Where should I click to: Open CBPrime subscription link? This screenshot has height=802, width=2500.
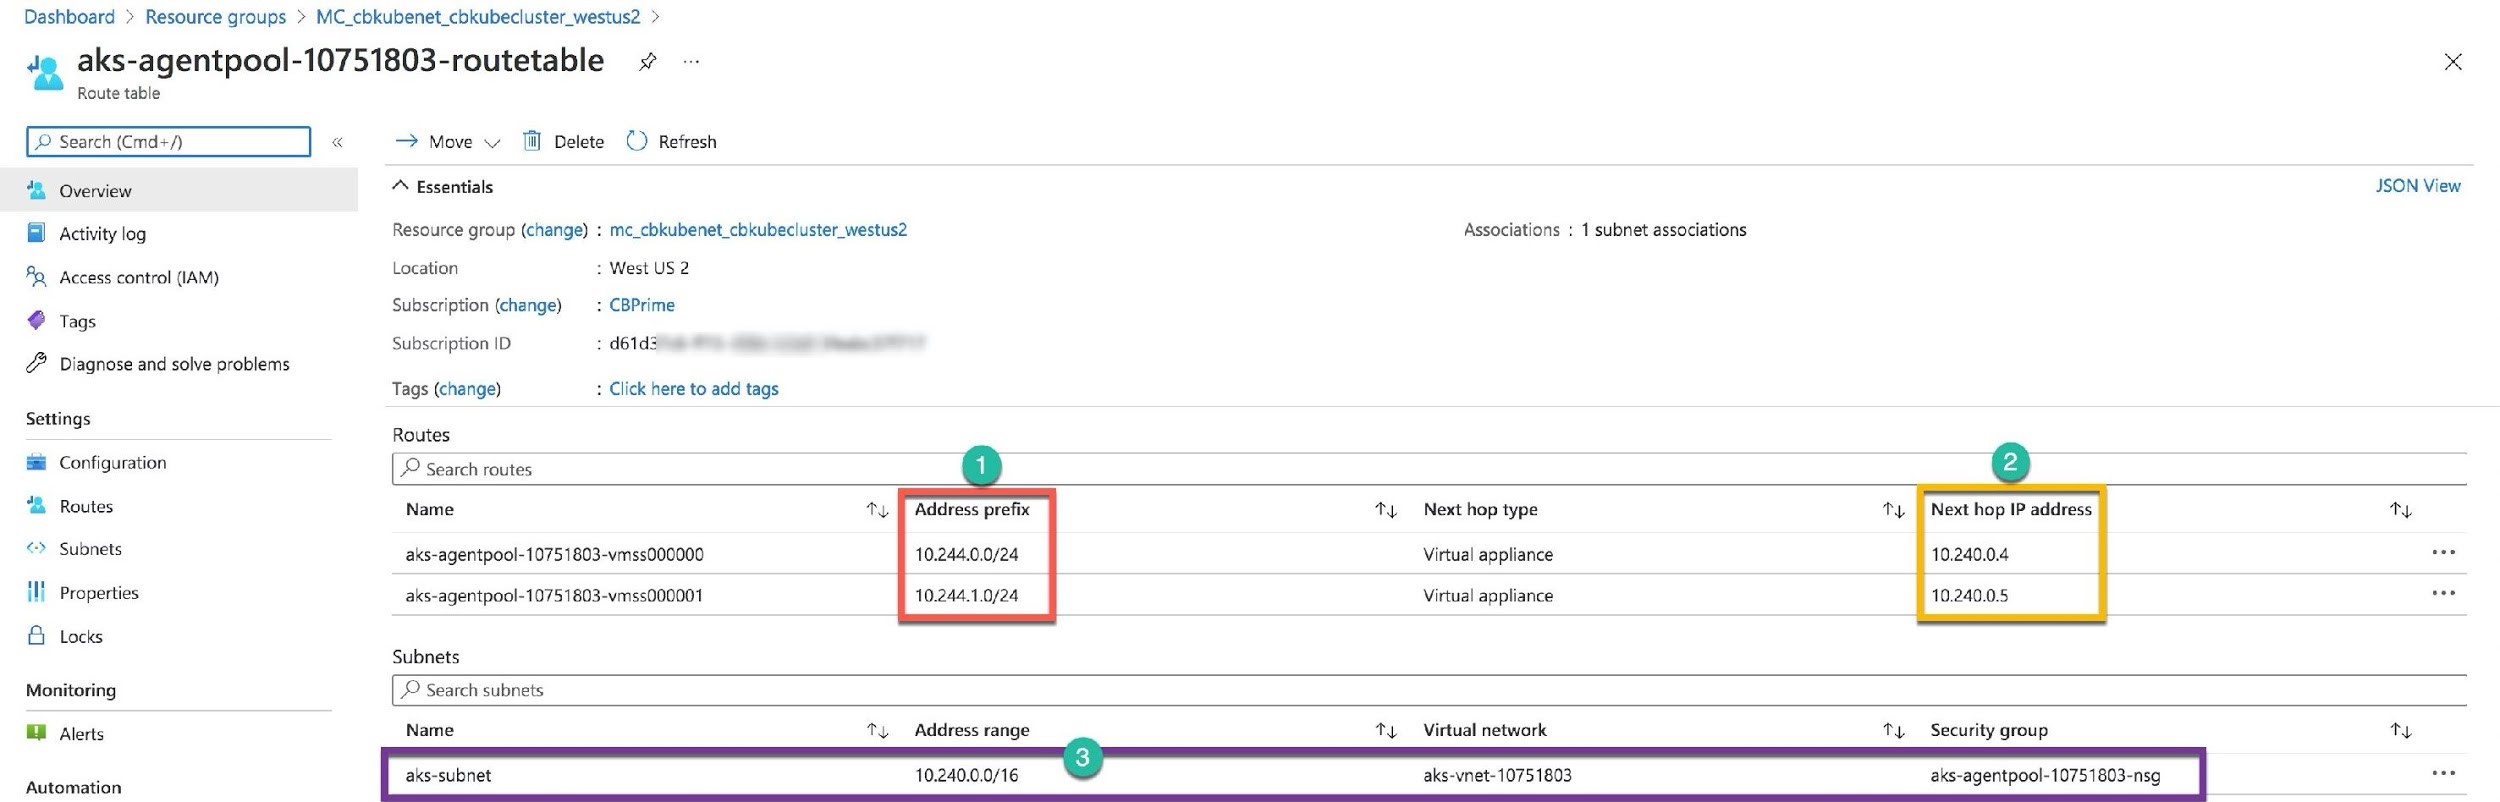642,305
